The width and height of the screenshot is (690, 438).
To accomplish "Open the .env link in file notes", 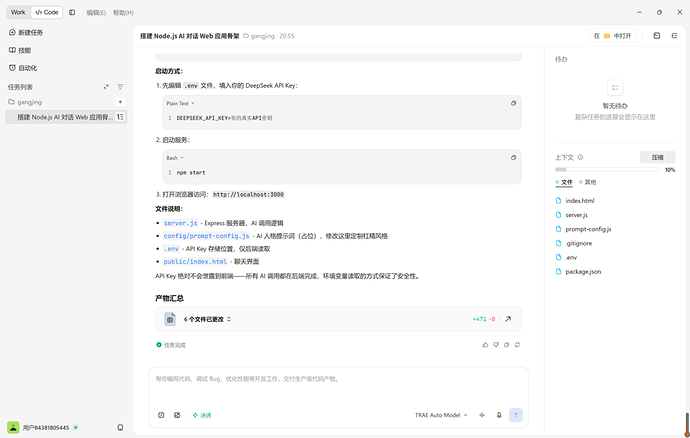I will click(171, 249).
